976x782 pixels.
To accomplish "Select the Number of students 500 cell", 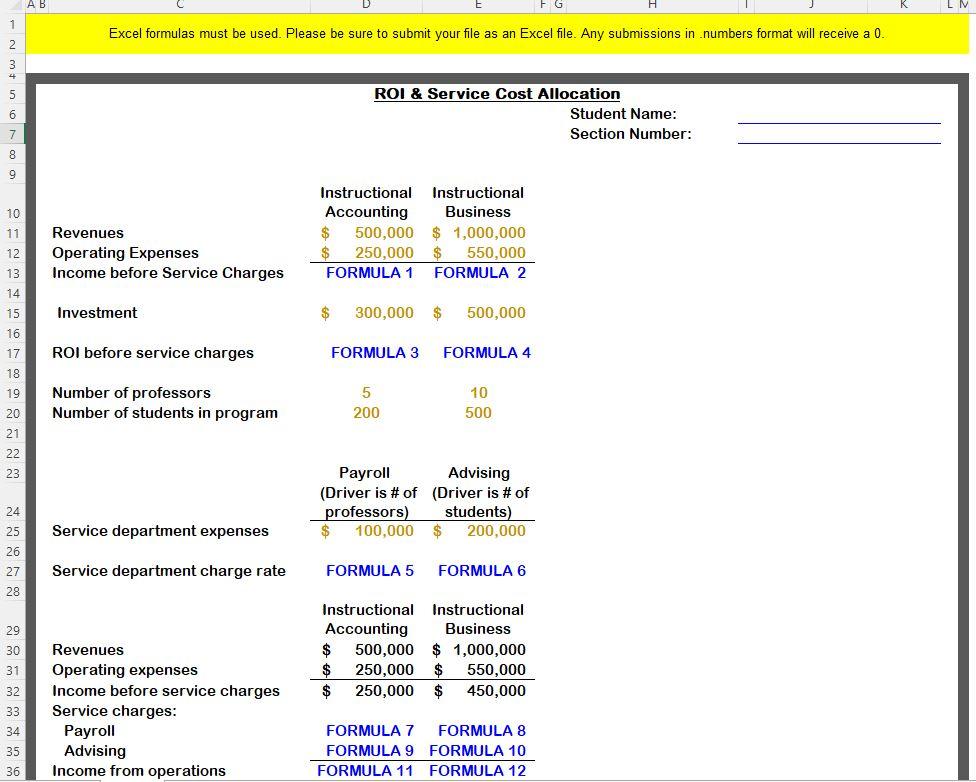I will tap(478, 412).
